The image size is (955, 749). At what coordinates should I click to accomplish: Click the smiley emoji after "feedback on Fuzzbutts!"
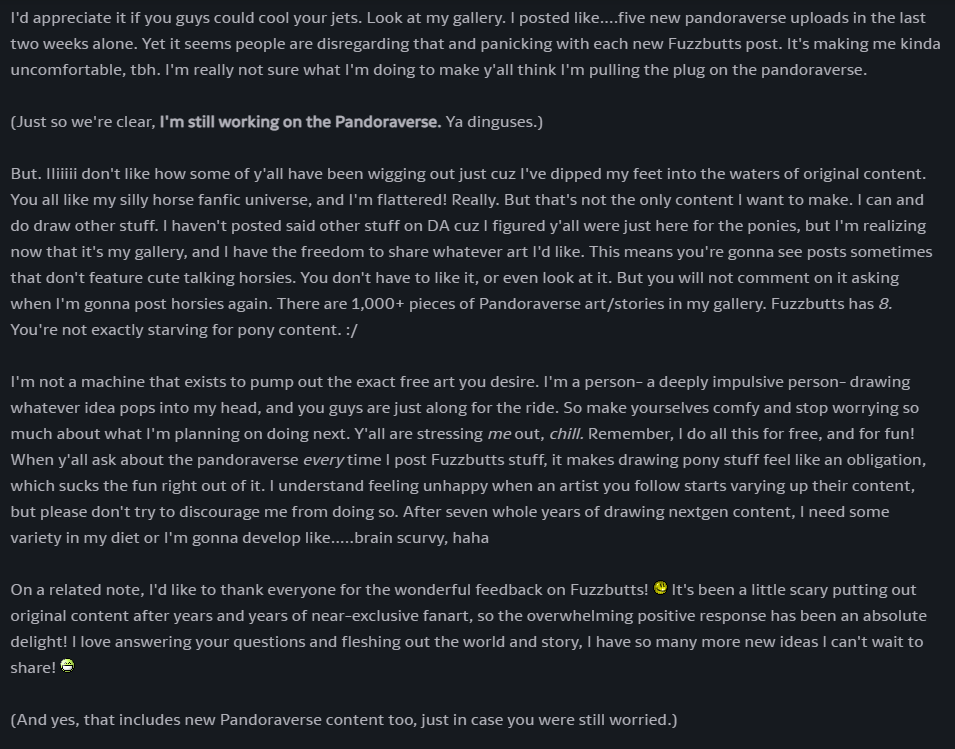(x=660, y=588)
